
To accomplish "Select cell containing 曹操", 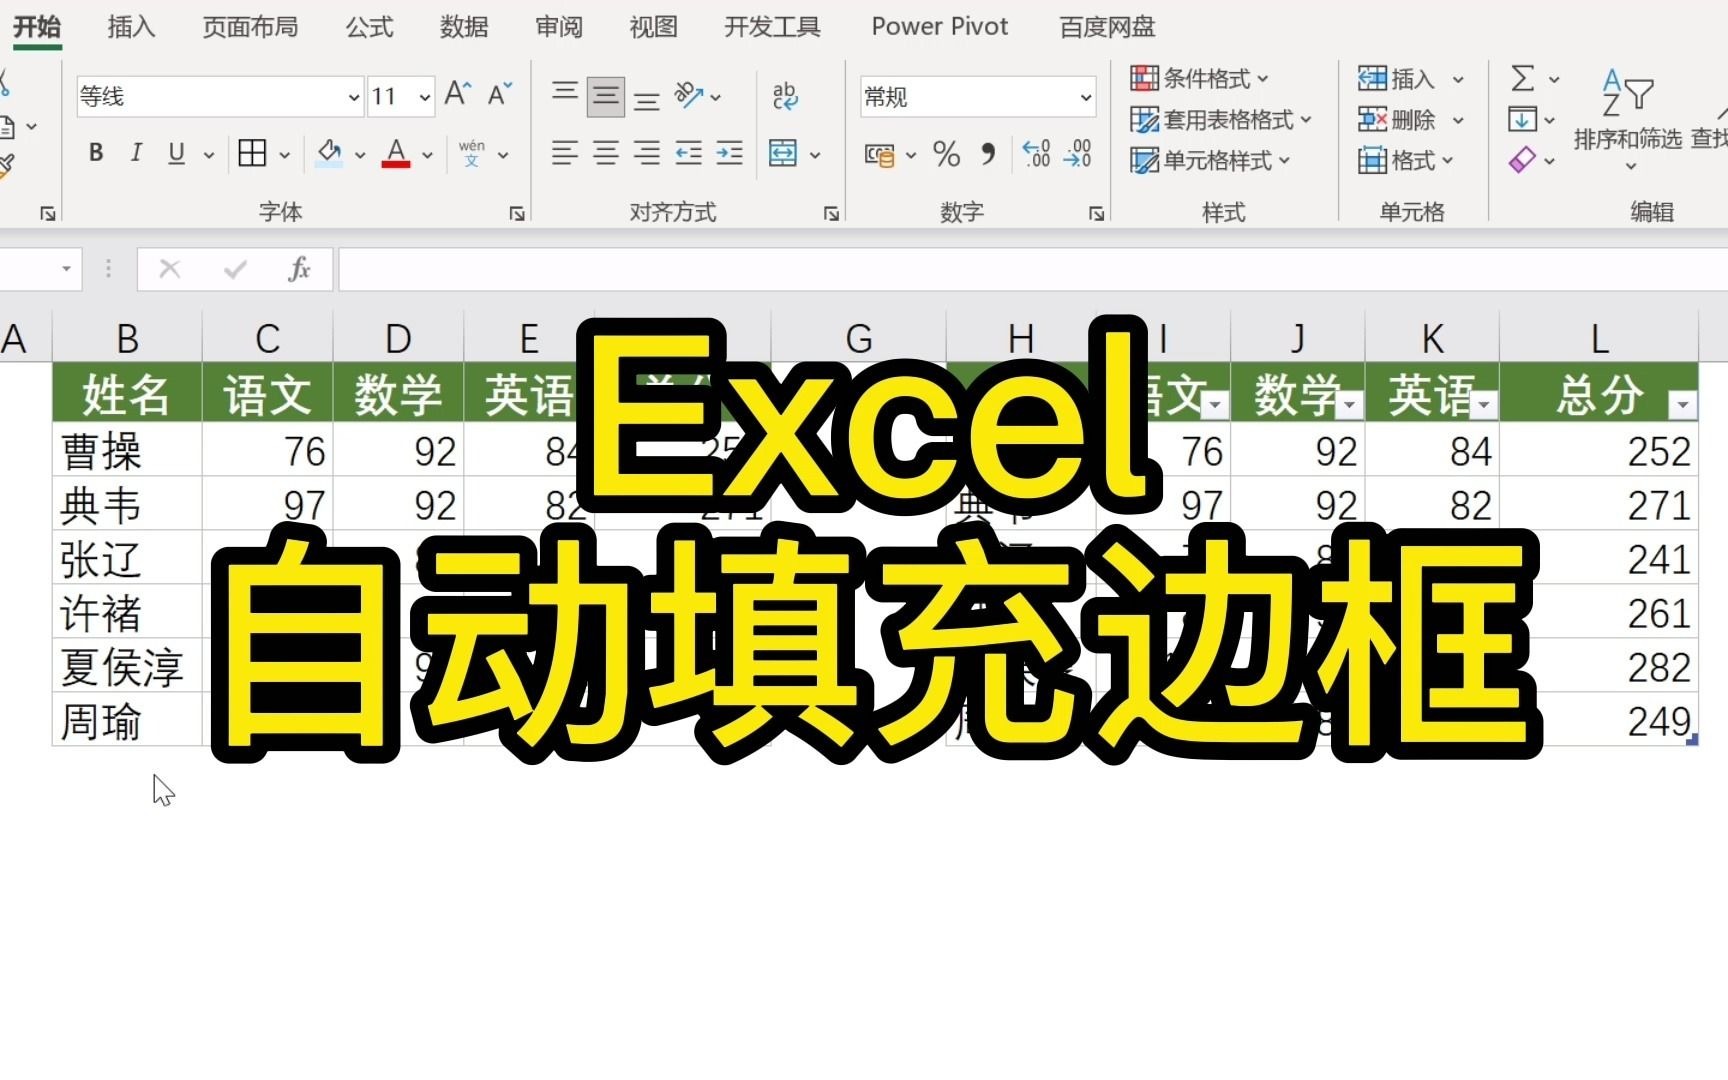I will (x=127, y=450).
